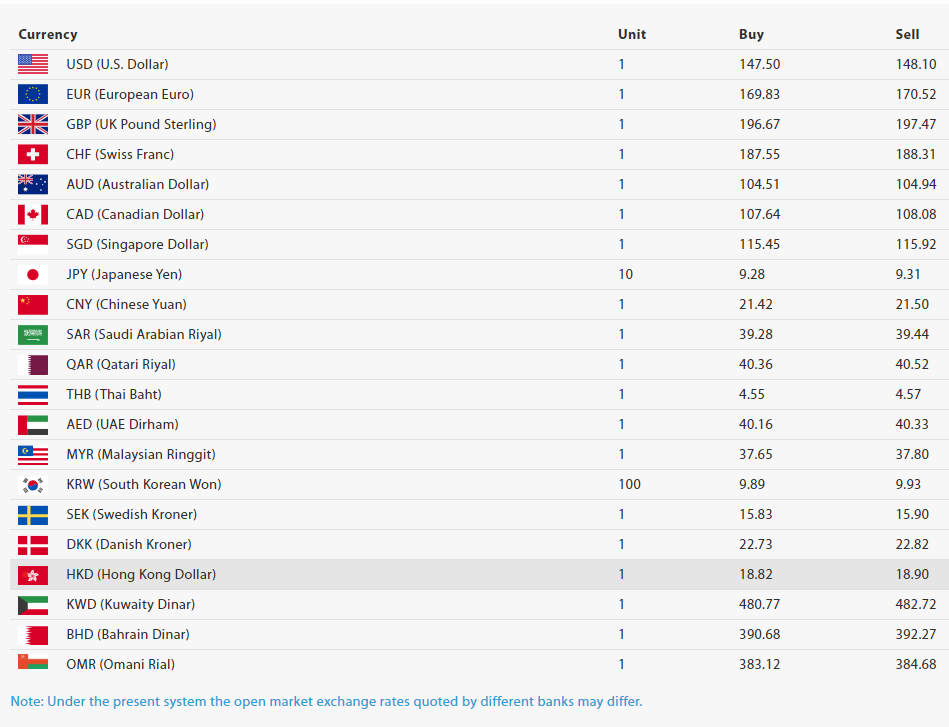Click the UK Union Jack flag icon

32,124
